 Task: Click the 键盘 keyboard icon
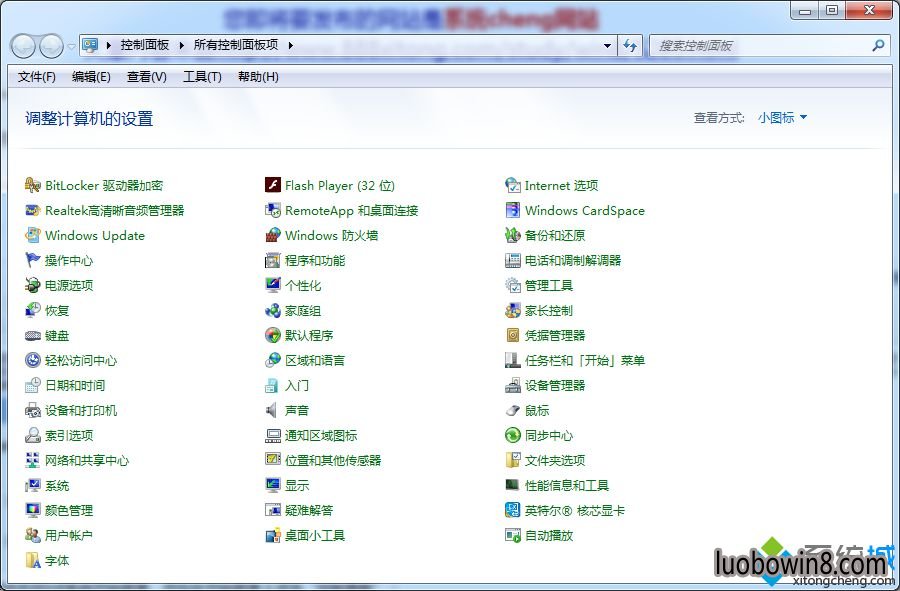(33, 336)
